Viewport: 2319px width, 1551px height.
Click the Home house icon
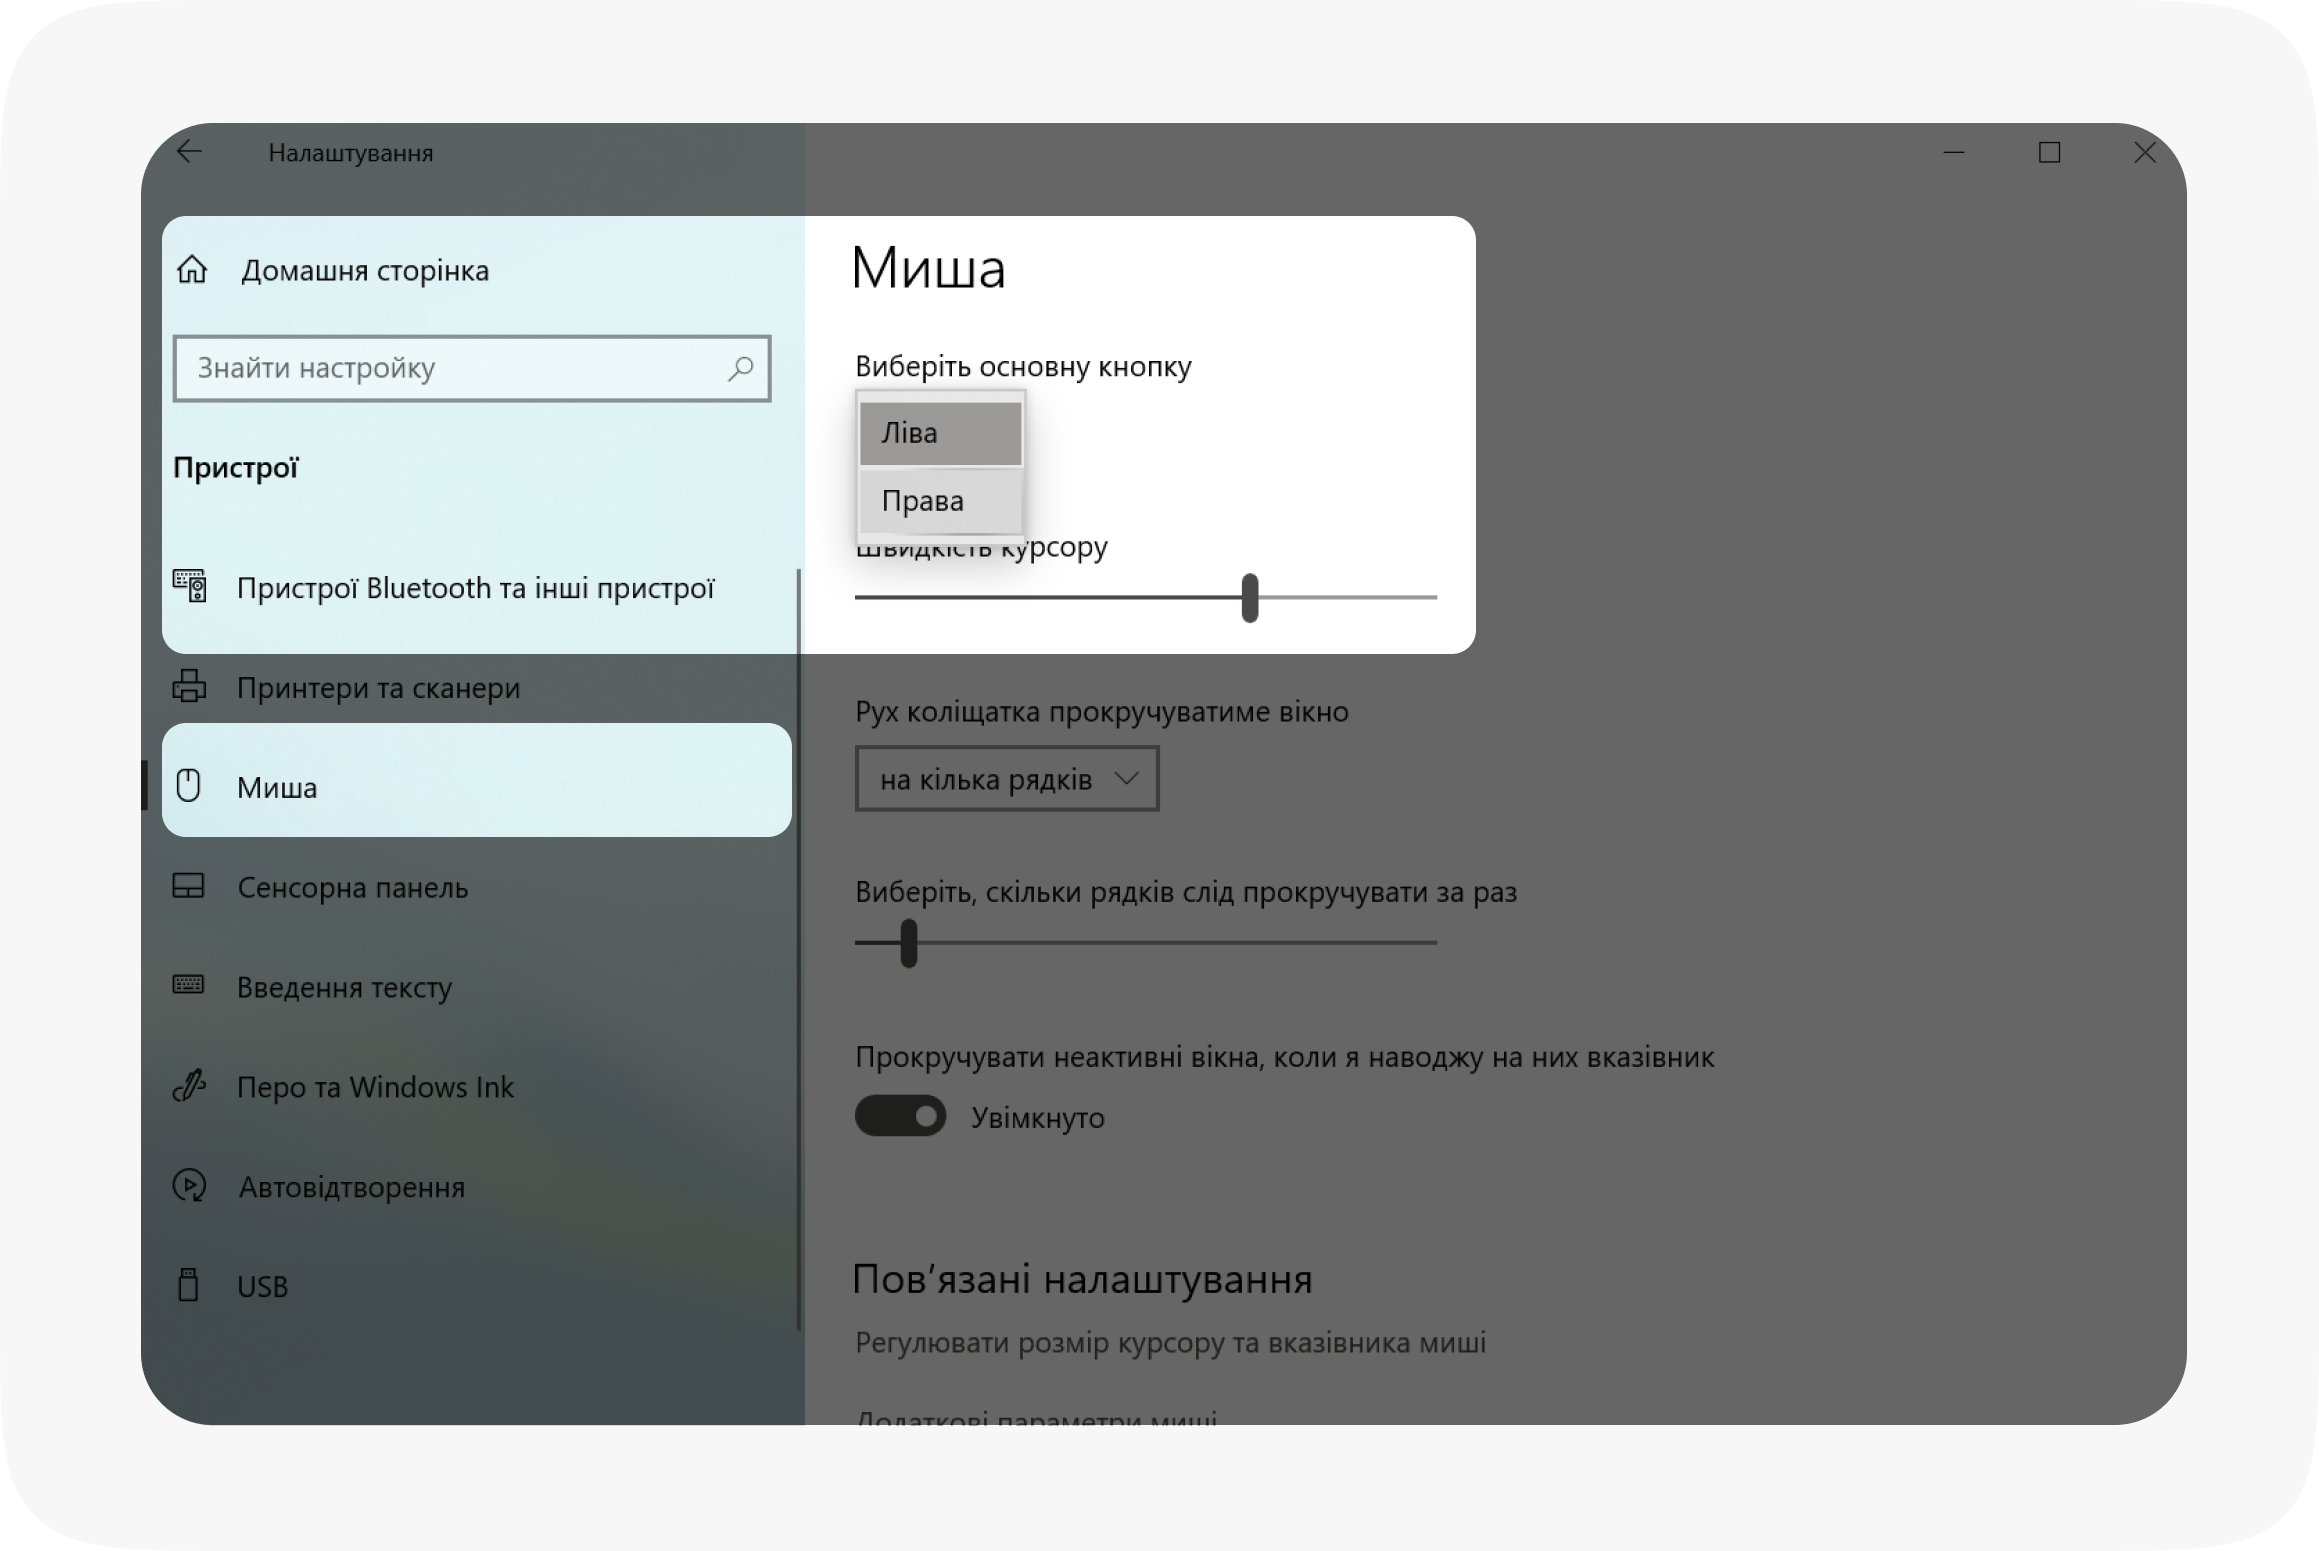pos(192,270)
